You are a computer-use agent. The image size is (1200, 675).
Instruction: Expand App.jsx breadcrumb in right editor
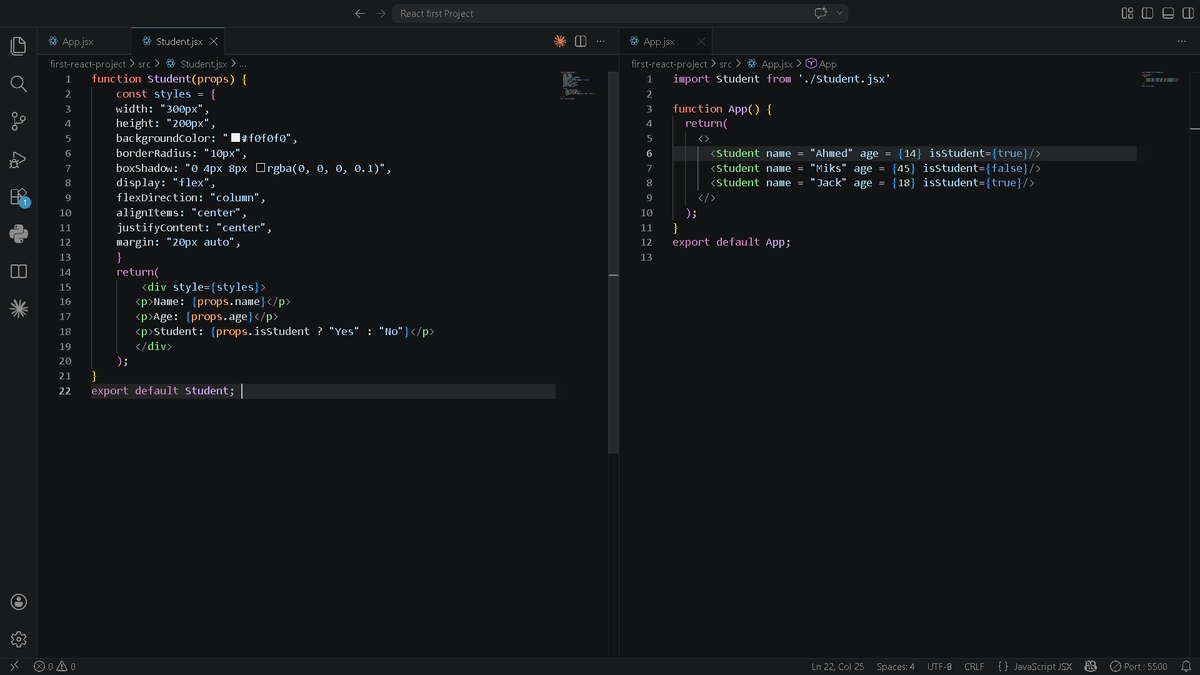pos(769,64)
